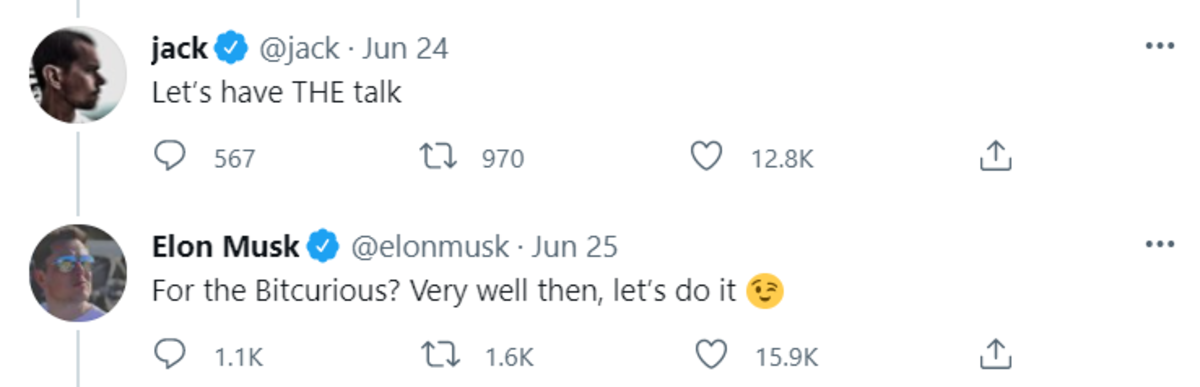The height and width of the screenshot is (387, 1200).
Task: Click Elon Musk's verified badge
Action: pyautogui.click(x=325, y=245)
